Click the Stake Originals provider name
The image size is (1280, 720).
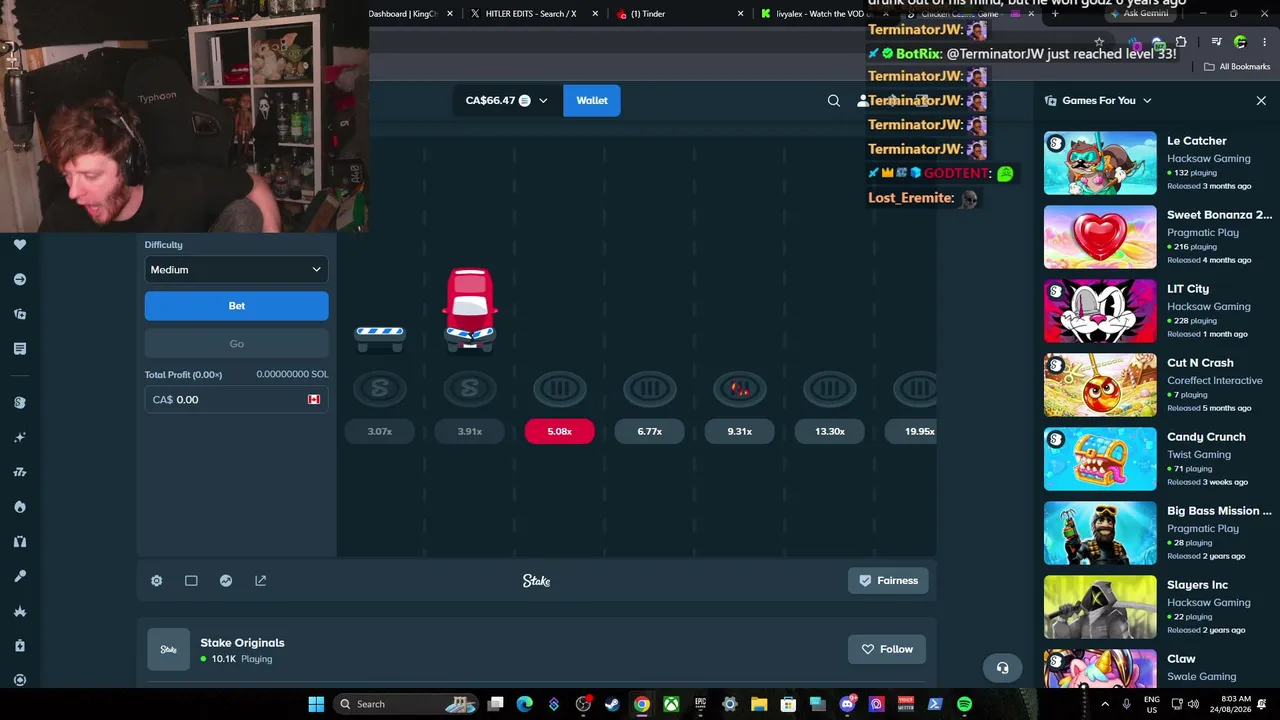pyautogui.click(x=242, y=643)
